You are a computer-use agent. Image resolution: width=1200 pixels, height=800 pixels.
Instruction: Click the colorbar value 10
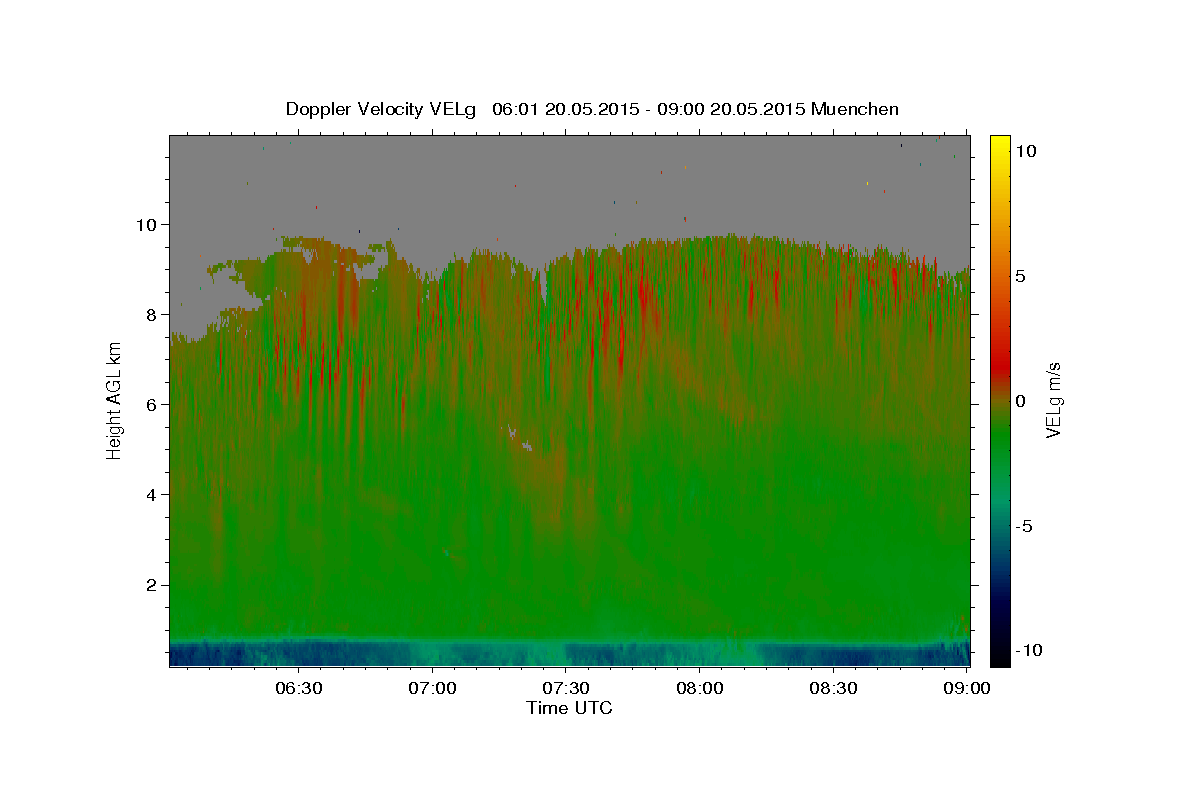pyautogui.click(x=1027, y=151)
